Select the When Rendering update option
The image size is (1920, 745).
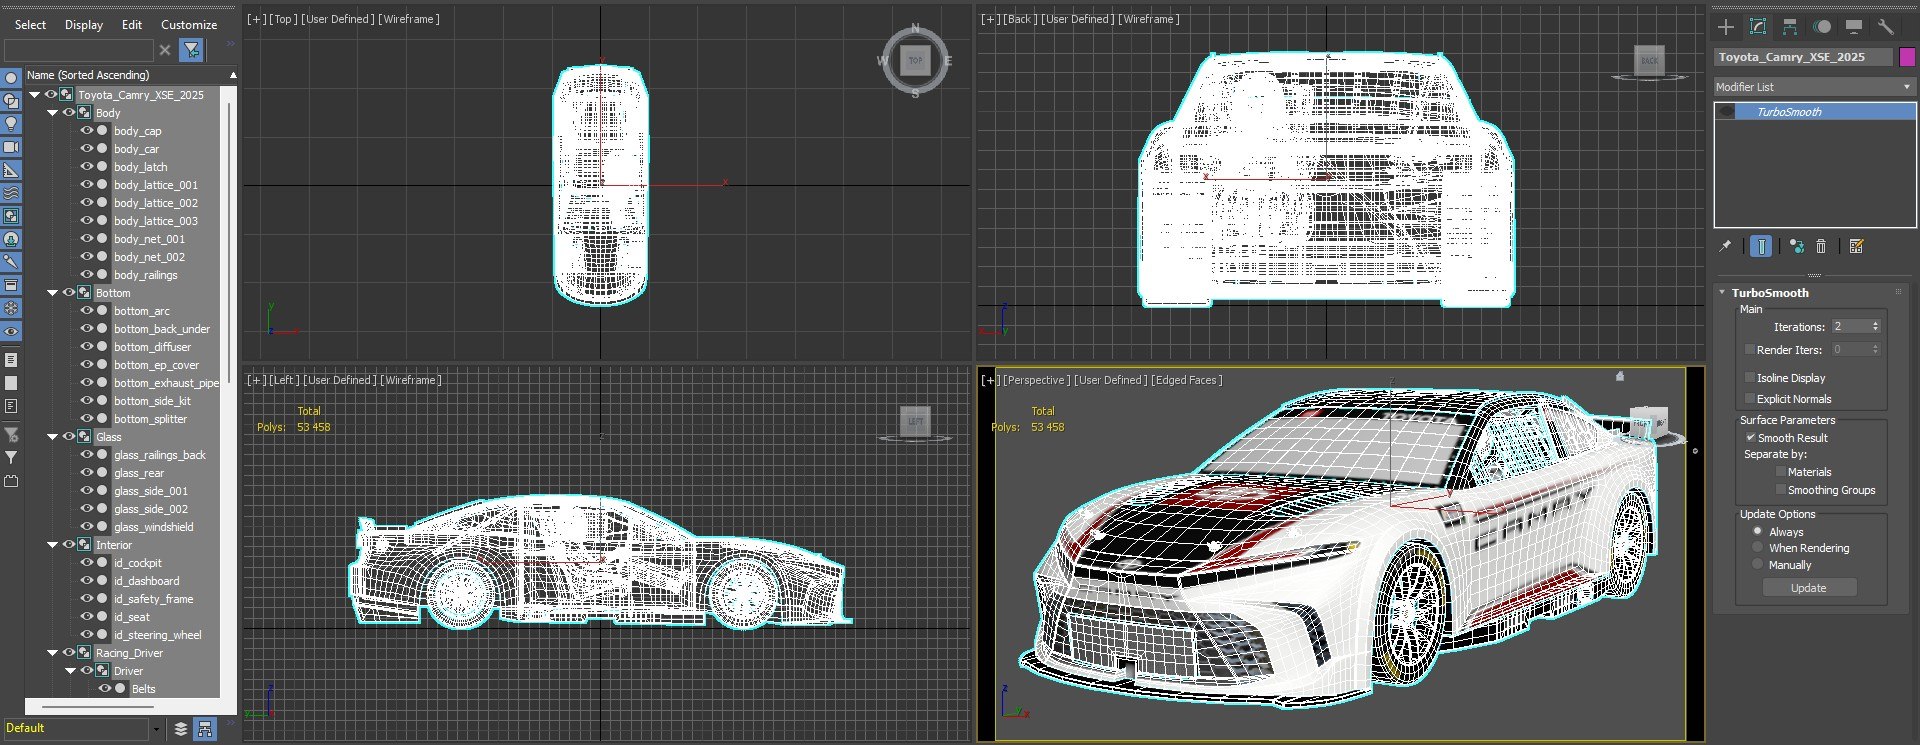point(1757,548)
